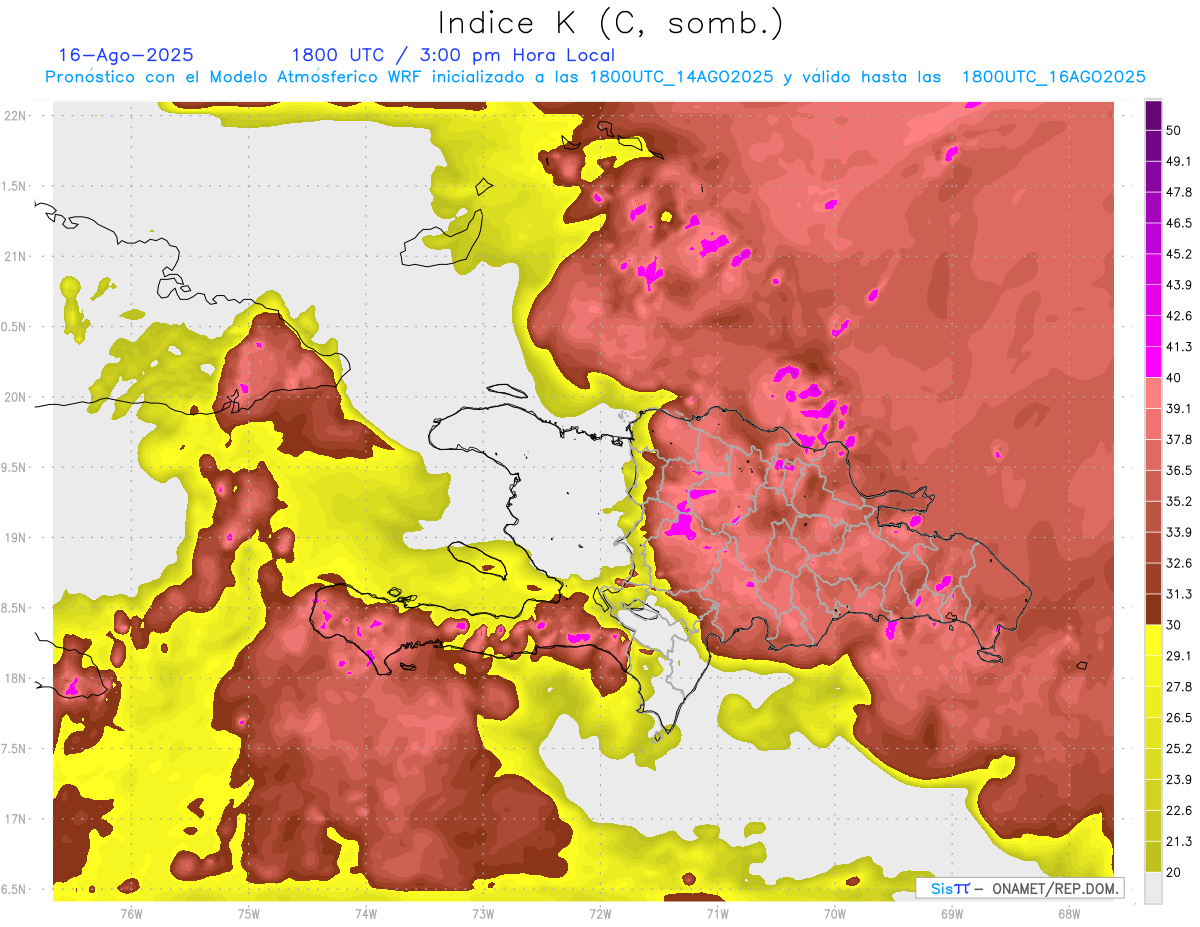The width and height of the screenshot is (1200, 927).
Task: Click the '1800 UTC / 3:00 pm Hora Local' text
Action: tap(453, 55)
